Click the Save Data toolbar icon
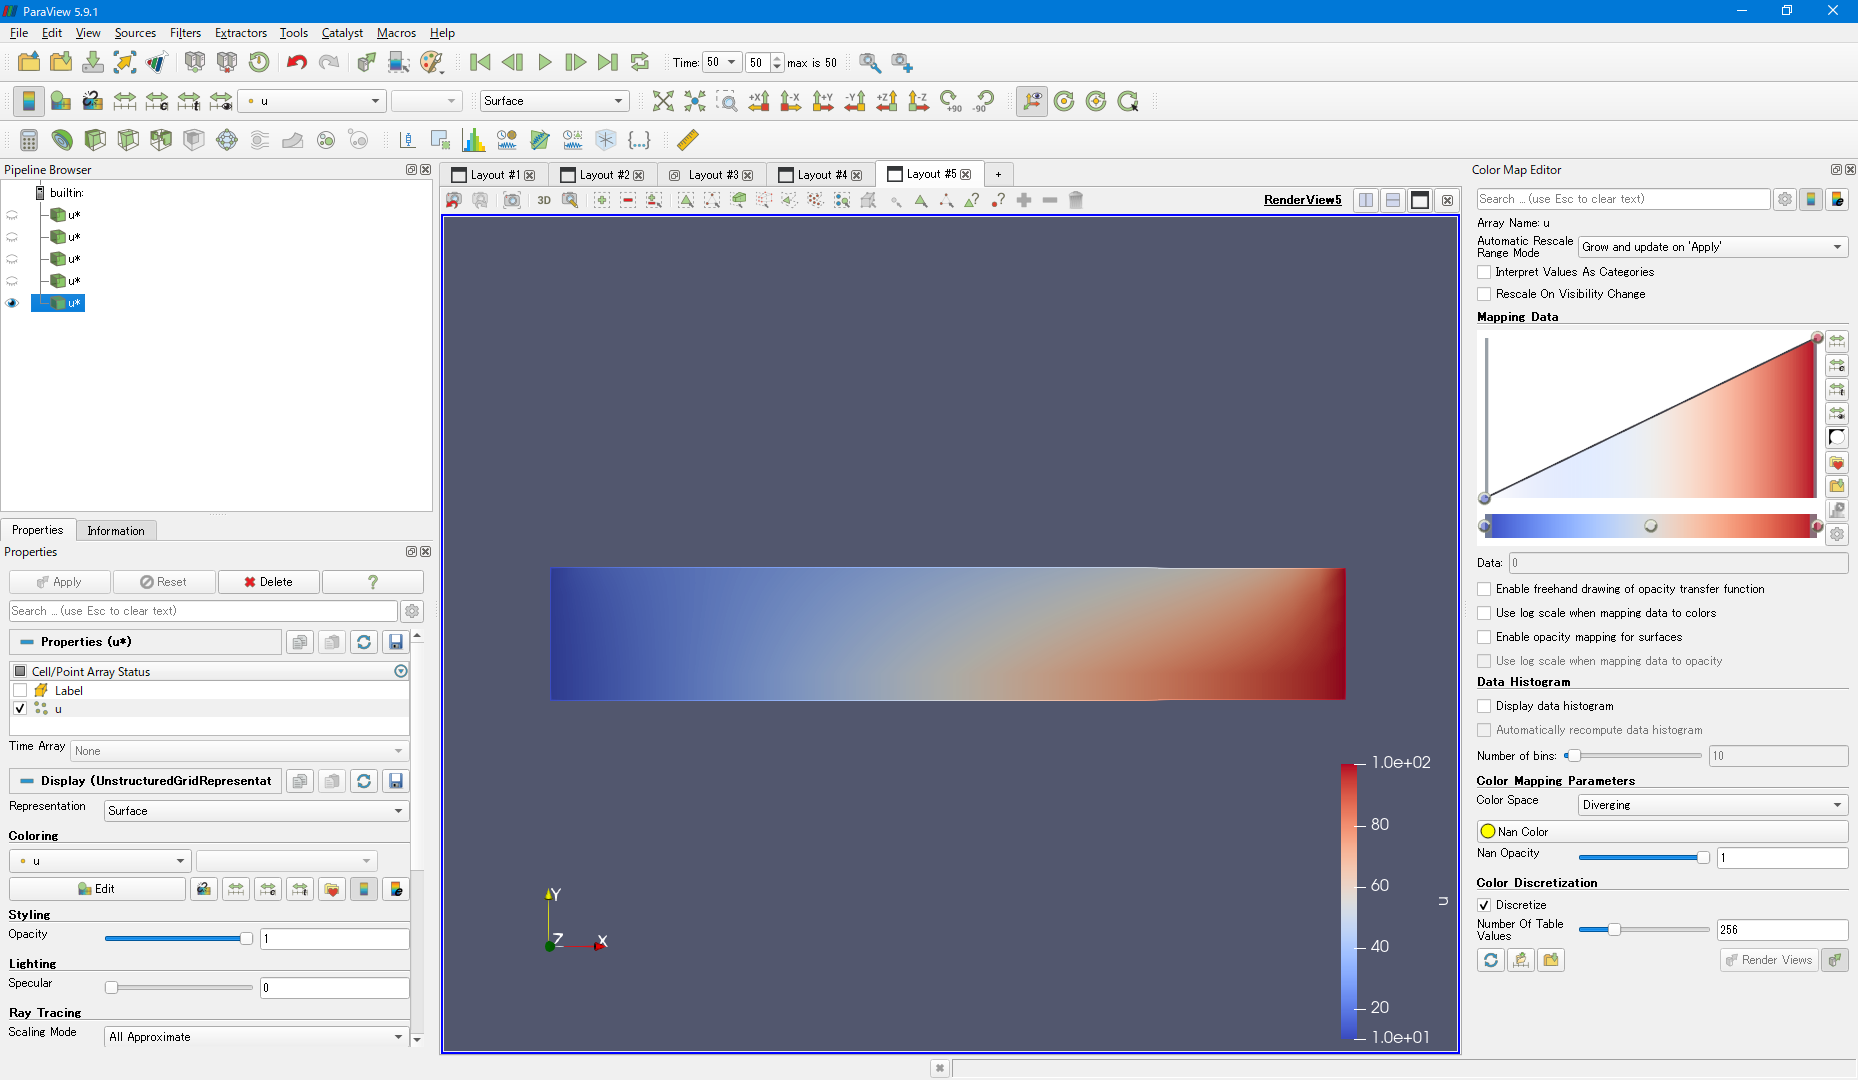 pyautogui.click(x=93, y=62)
